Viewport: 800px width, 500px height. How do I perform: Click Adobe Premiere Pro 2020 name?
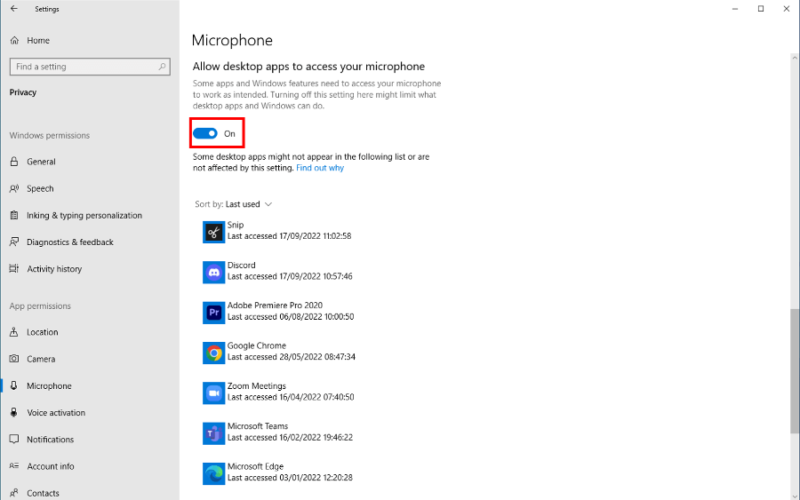275,305
